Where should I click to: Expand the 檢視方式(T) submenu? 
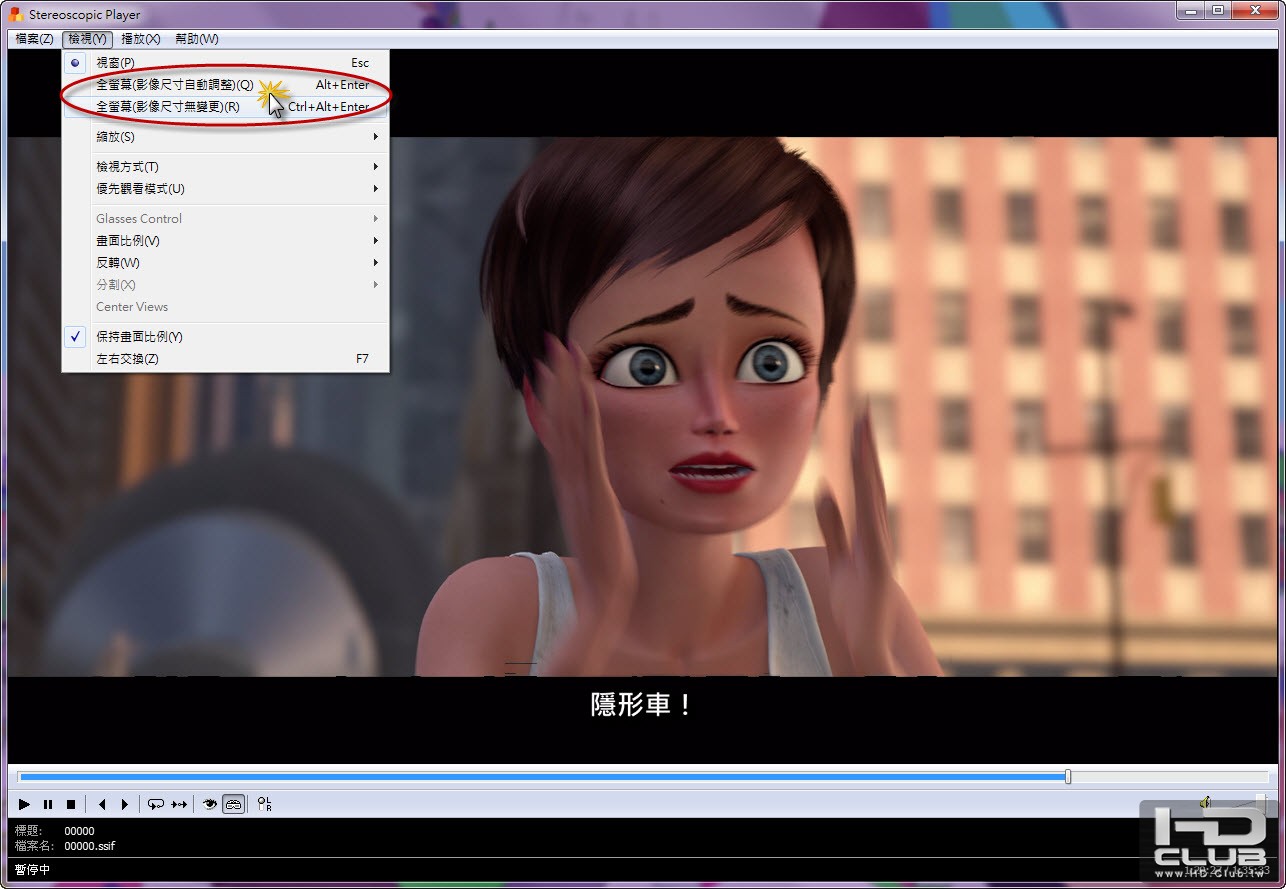click(226, 167)
